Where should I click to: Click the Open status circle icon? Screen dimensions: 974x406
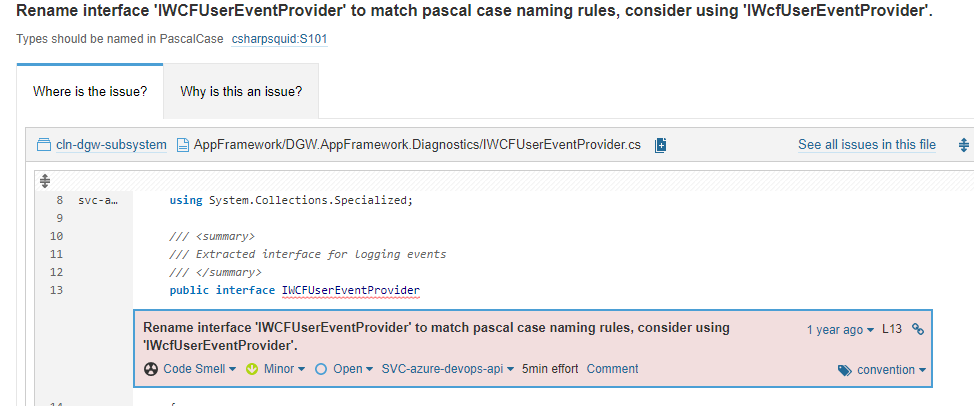click(x=321, y=369)
